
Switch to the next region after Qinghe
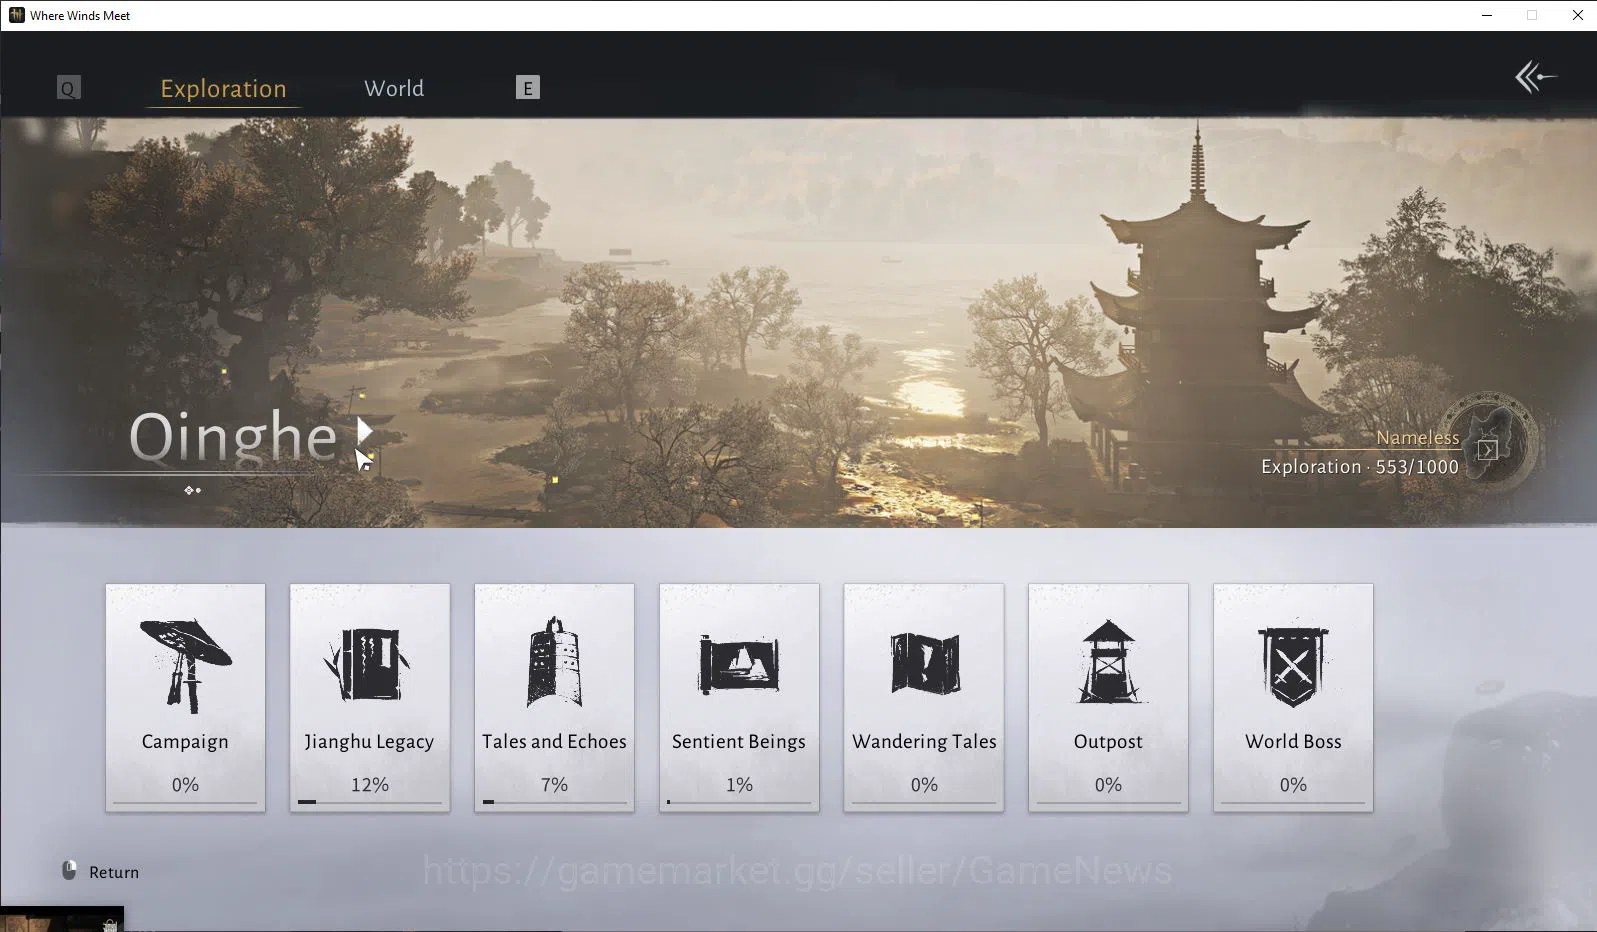365,432
